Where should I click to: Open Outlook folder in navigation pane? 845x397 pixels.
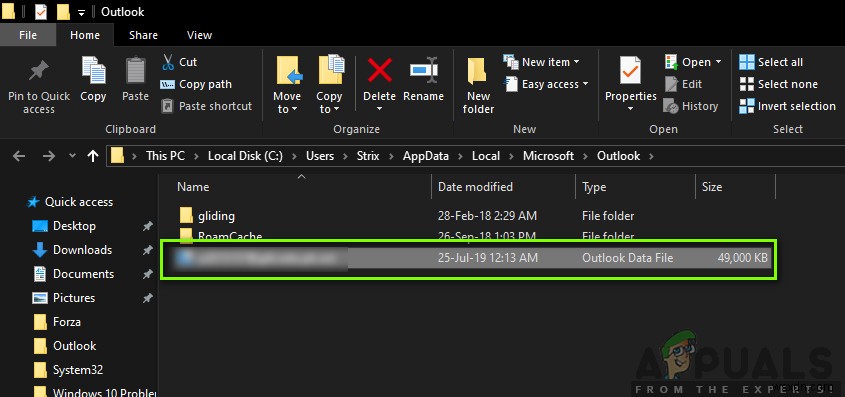[74, 346]
